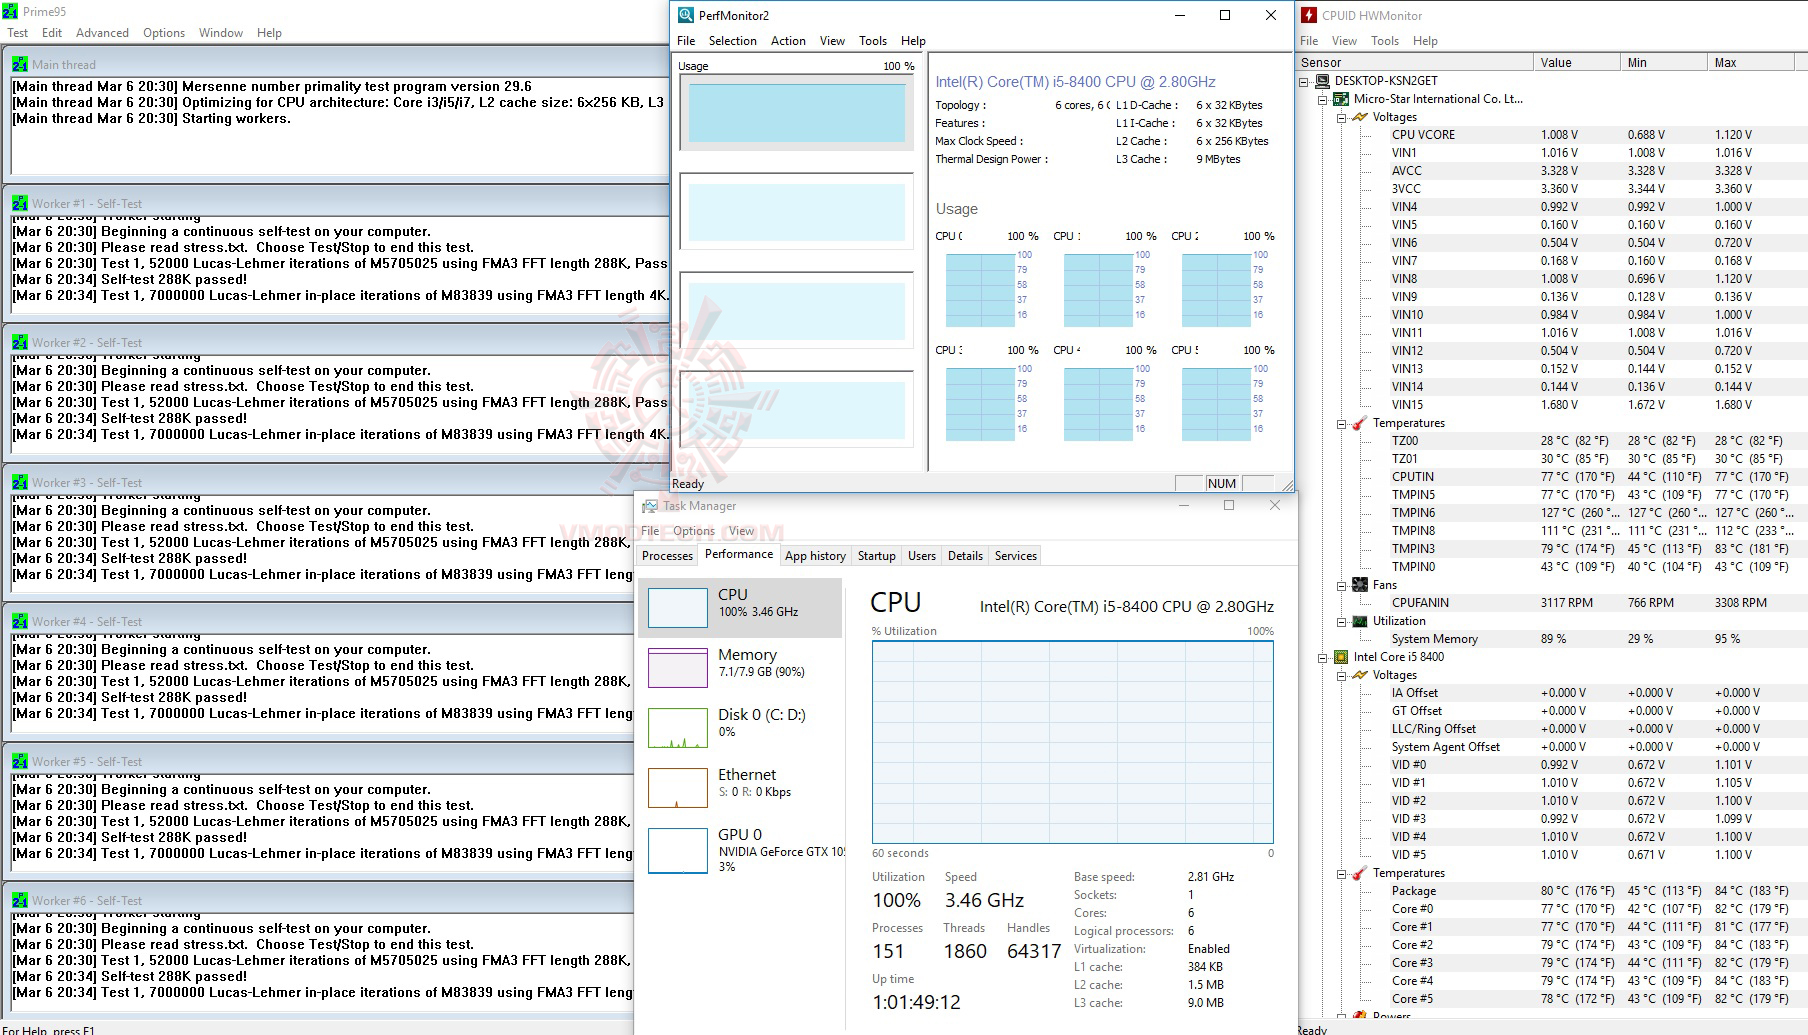Collapse the Intel Core i5 8400 node
The height and width of the screenshot is (1035, 1808).
(1323, 657)
